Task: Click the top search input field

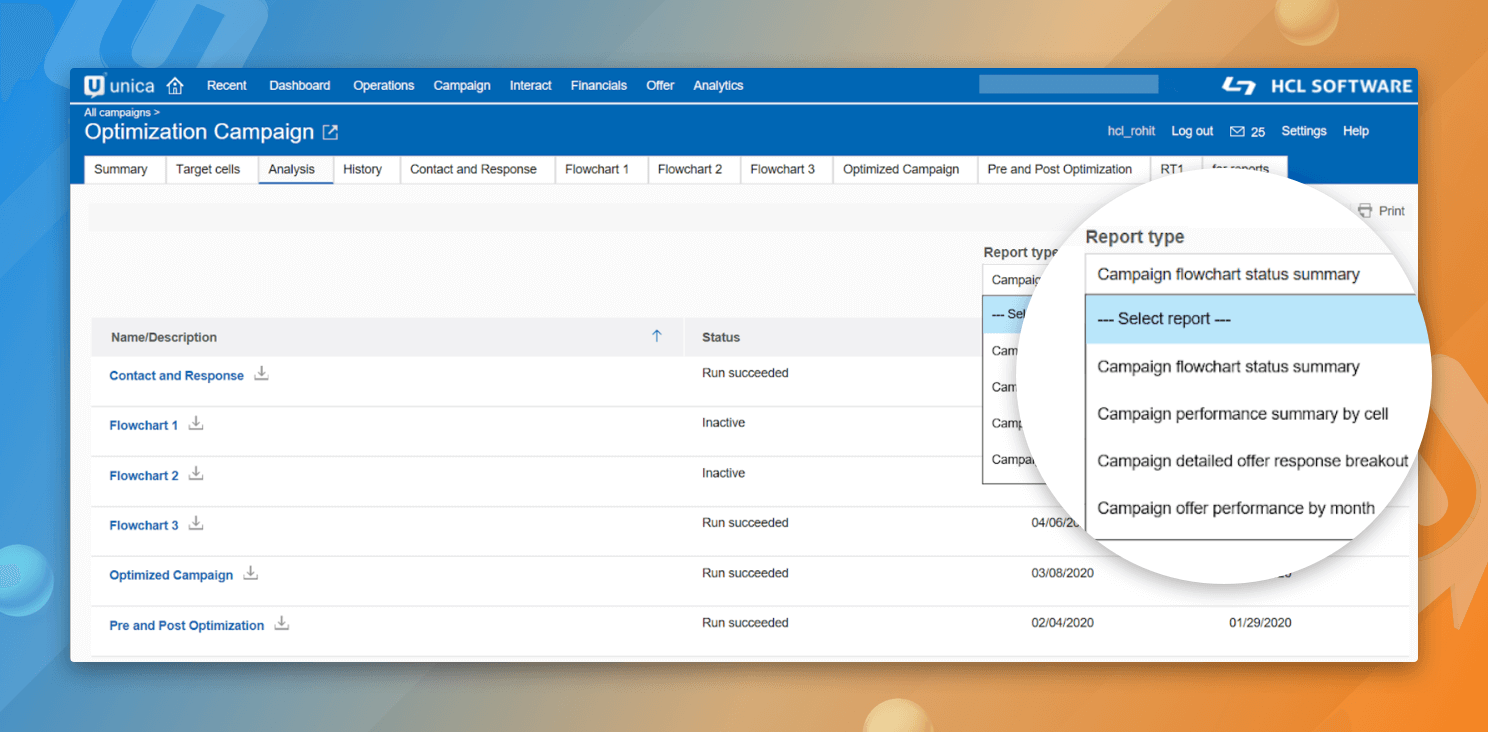Action: tap(1068, 84)
